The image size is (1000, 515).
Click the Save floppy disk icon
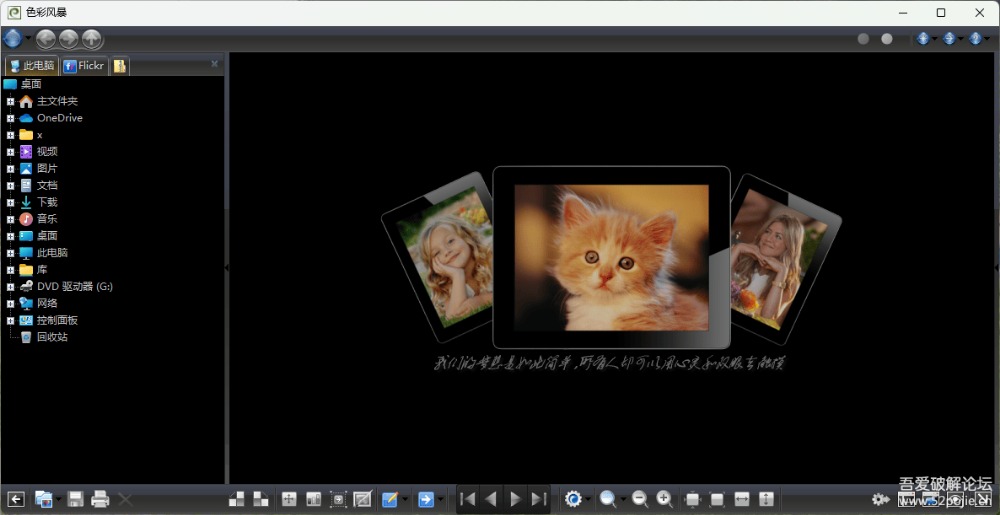click(75, 499)
